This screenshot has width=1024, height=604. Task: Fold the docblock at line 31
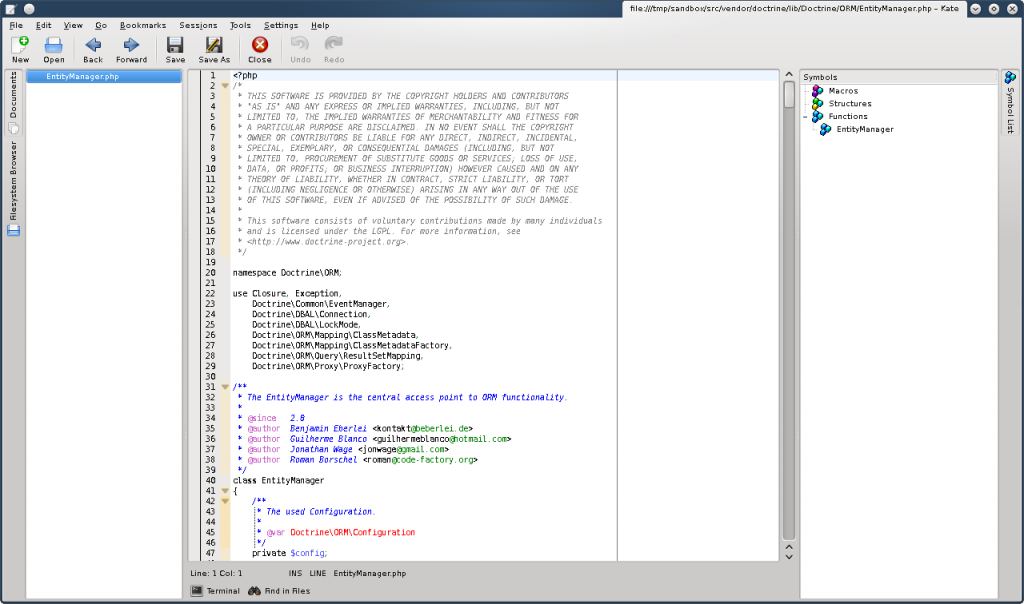pyautogui.click(x=225, y=387)
